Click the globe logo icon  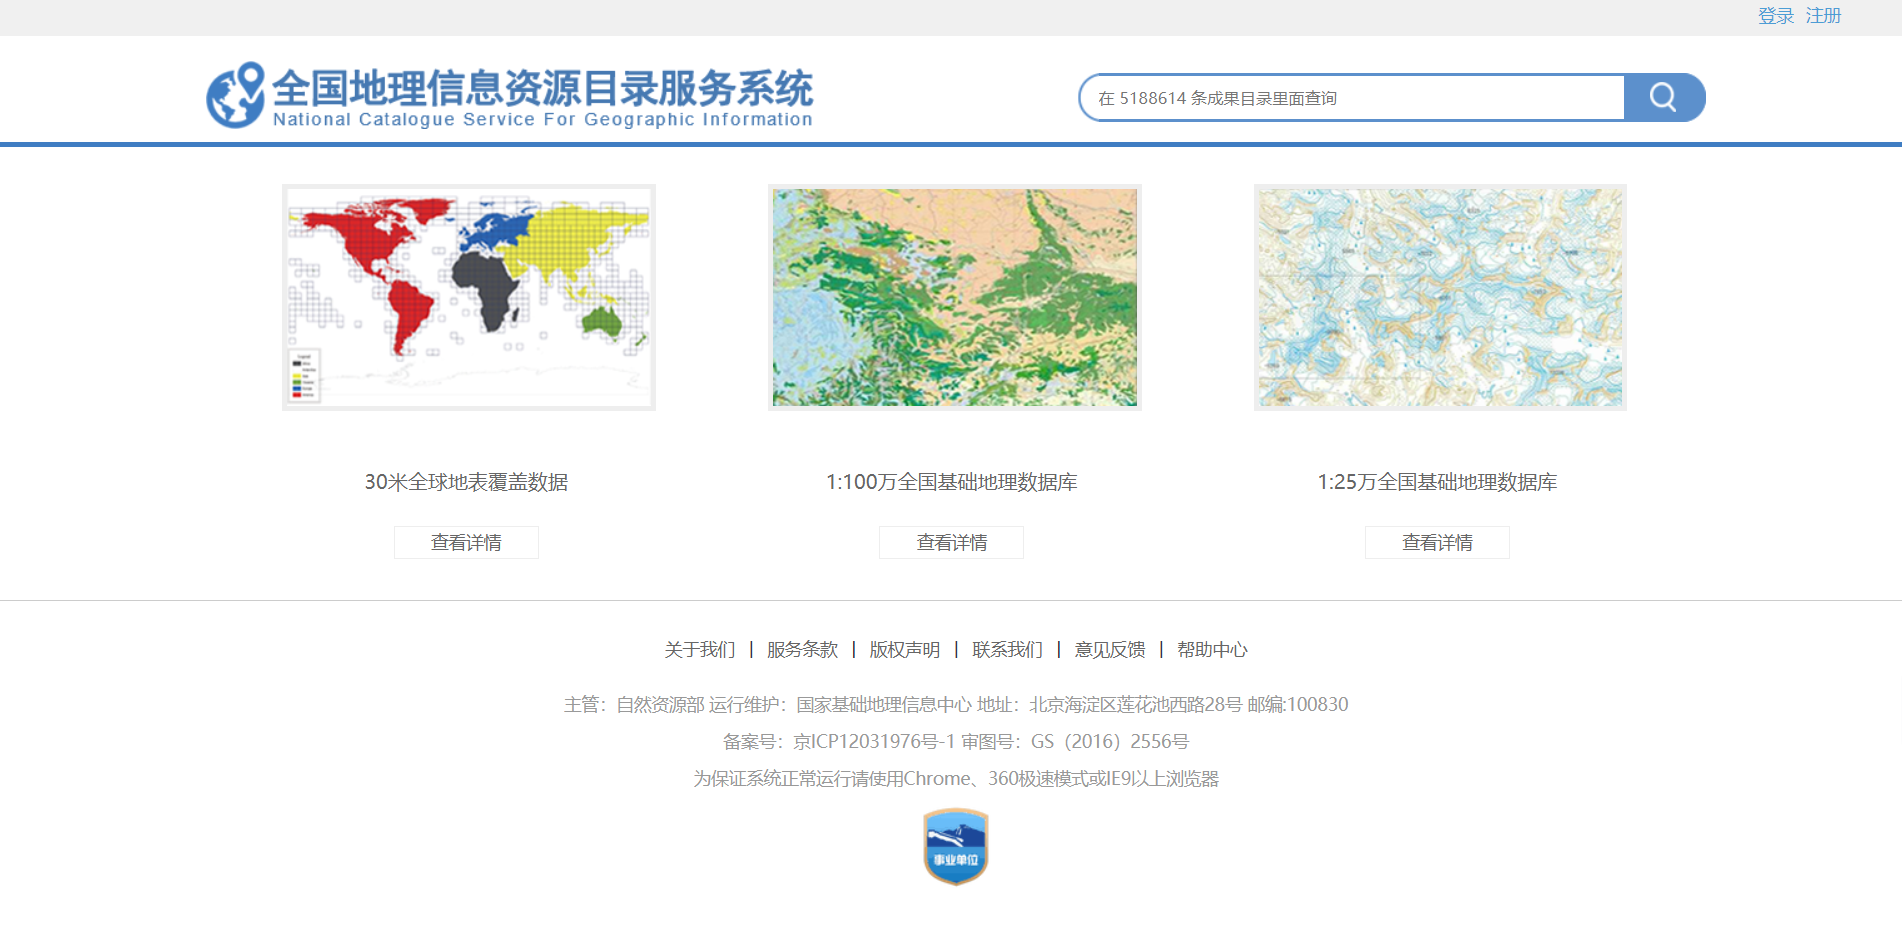coord(236,95)
